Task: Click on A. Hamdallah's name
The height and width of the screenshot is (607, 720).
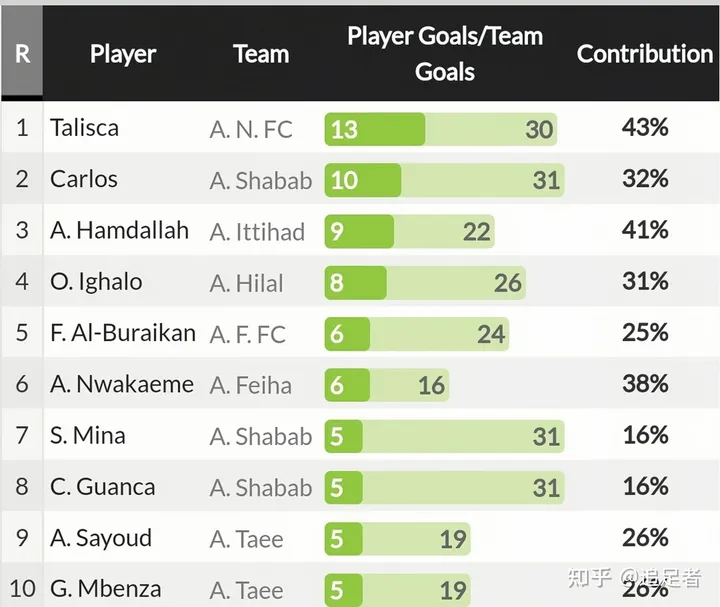Action: [119, 231]
